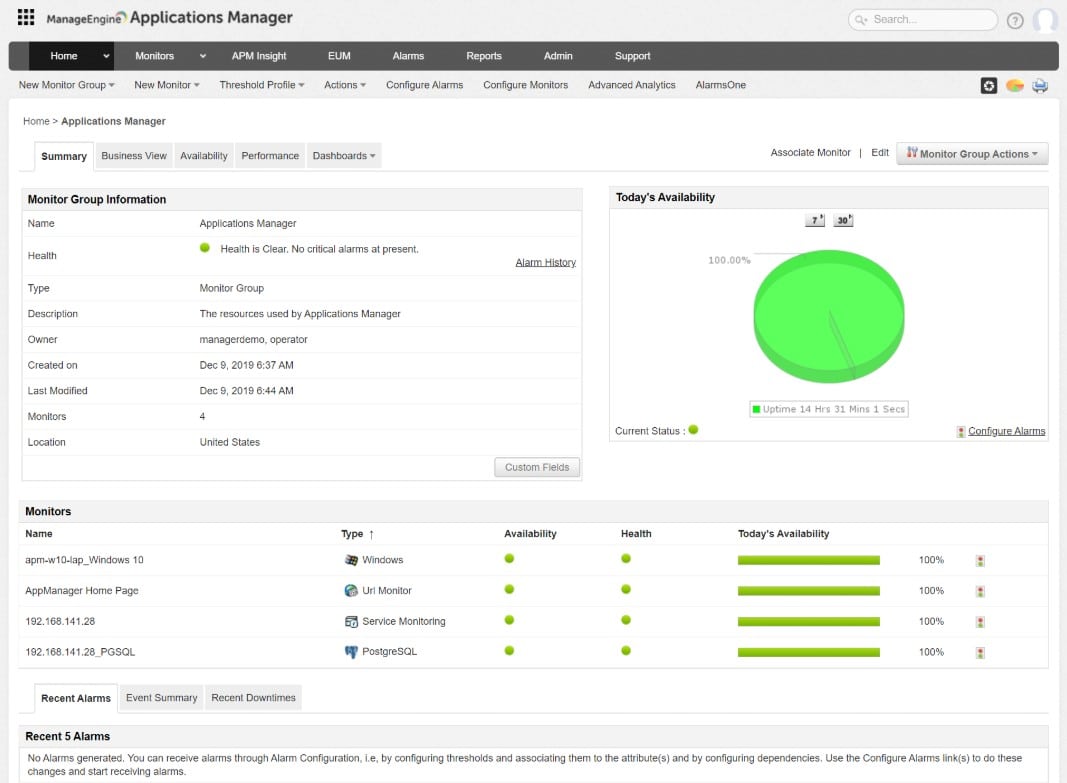Open the Actions dropdown

coord(345,85)
